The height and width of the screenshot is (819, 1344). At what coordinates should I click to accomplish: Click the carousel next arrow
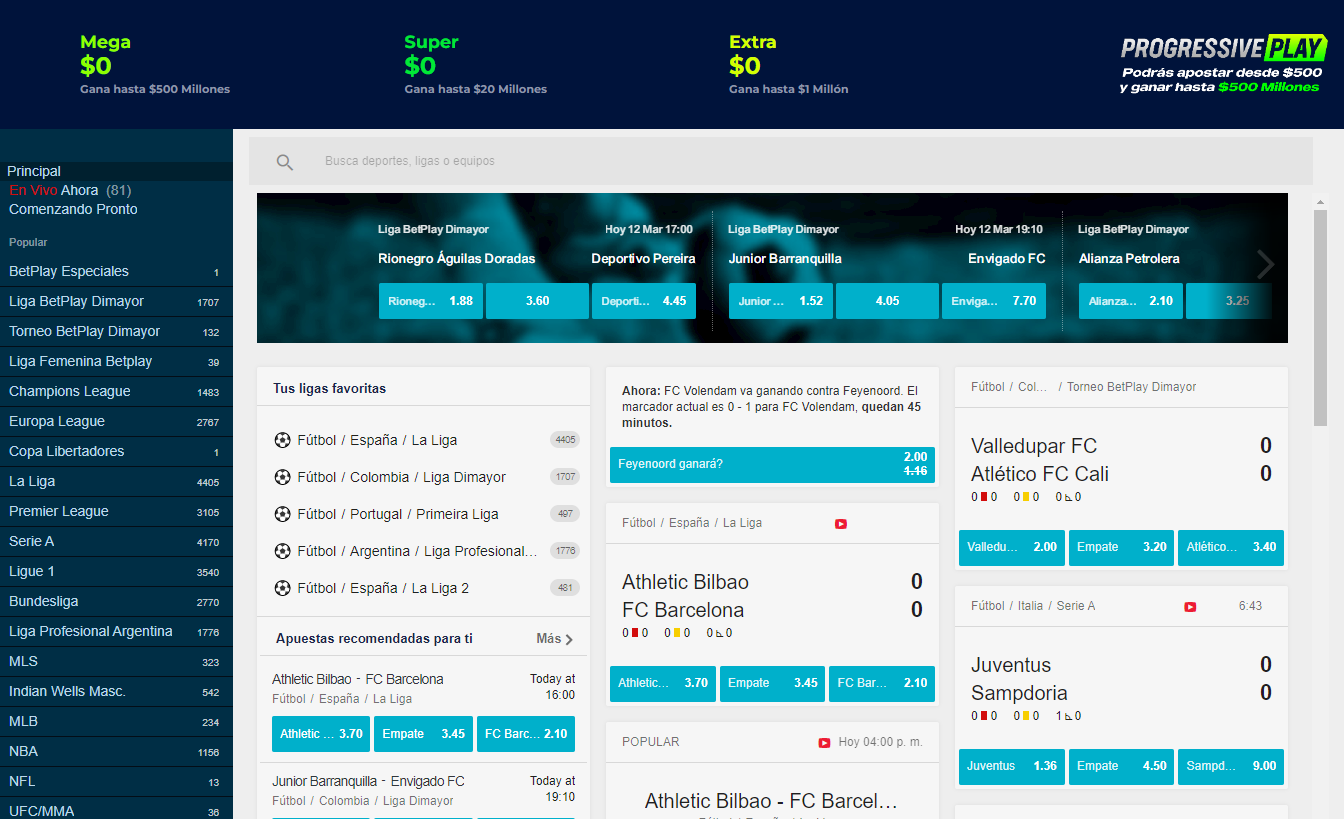1266,264
